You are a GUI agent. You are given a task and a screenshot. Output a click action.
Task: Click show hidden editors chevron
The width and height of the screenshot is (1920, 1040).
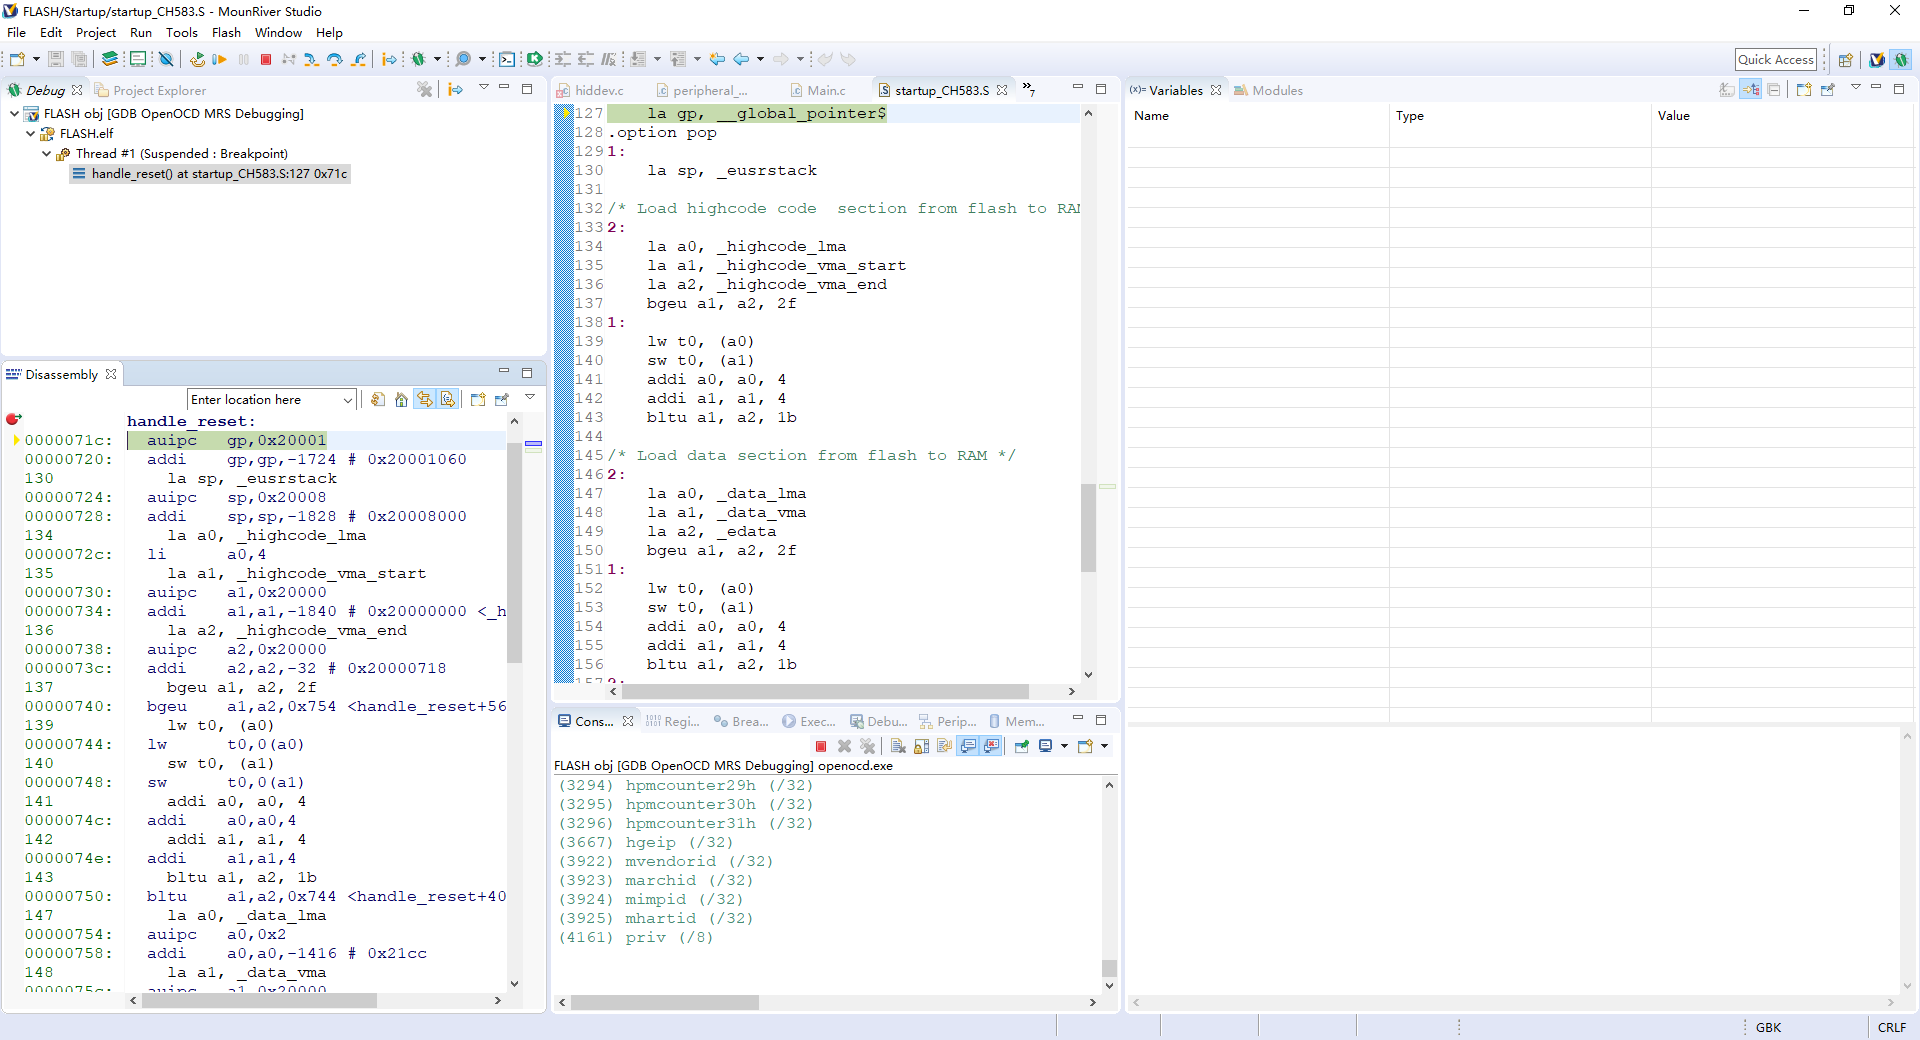pos(1029,90)
